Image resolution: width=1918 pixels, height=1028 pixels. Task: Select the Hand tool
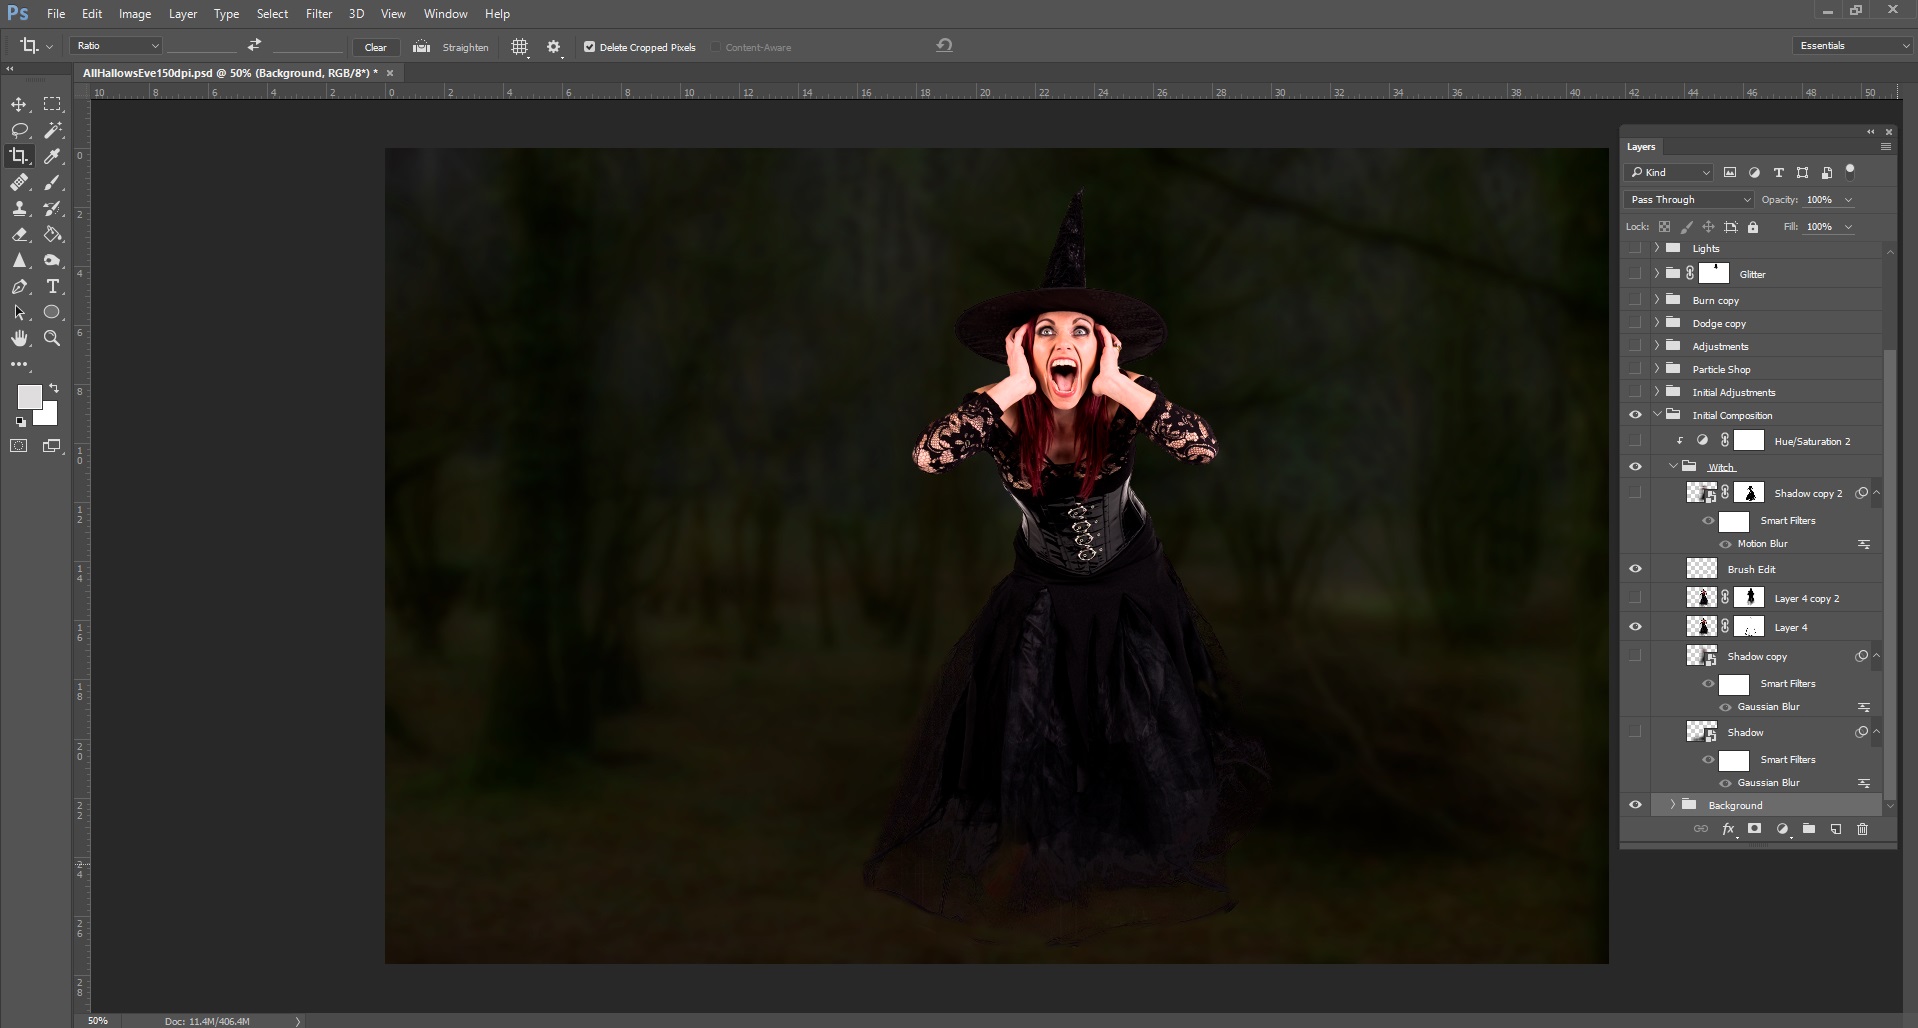[x=19, y=339]
